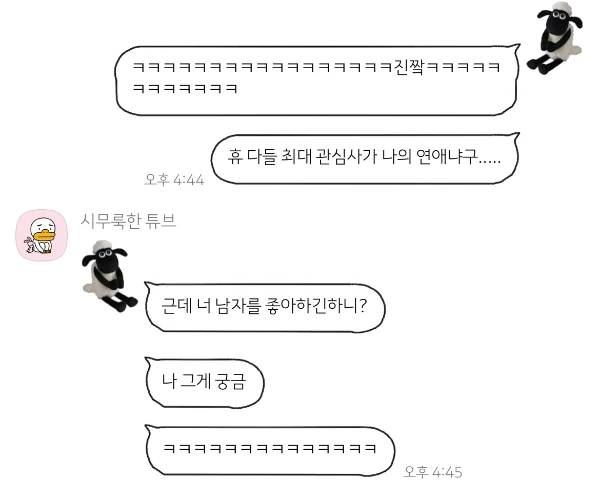Select the bubble 근데 너 남자를 좋아하긴하니?
Screen dimensions: 600x501
[265, 307]
